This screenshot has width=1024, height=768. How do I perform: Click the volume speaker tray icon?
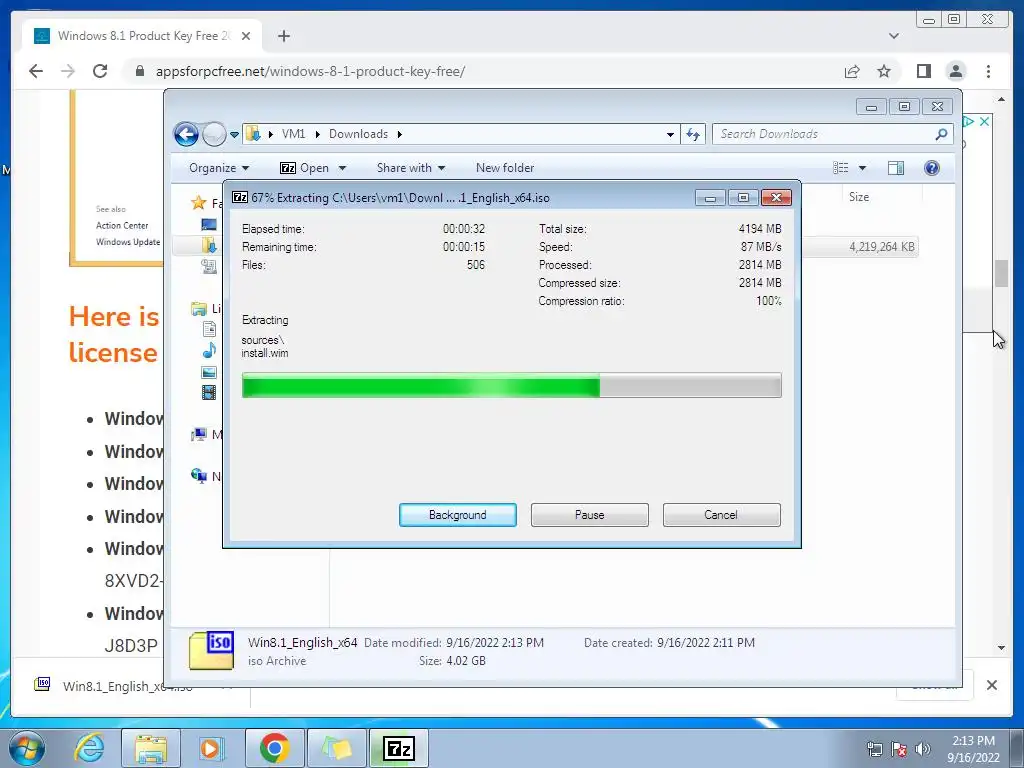tap(923, 749)
